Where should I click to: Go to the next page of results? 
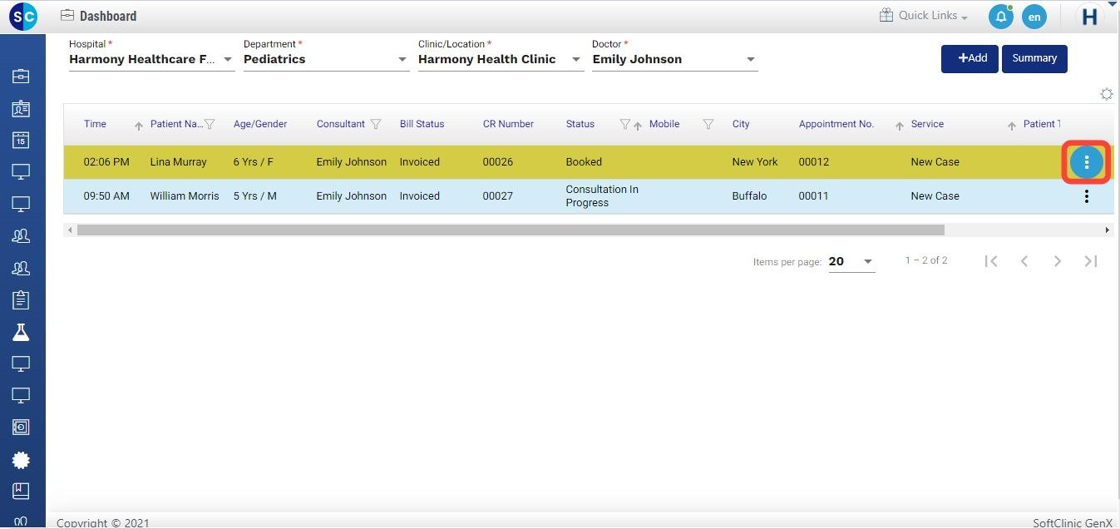tap(1057, 261)
